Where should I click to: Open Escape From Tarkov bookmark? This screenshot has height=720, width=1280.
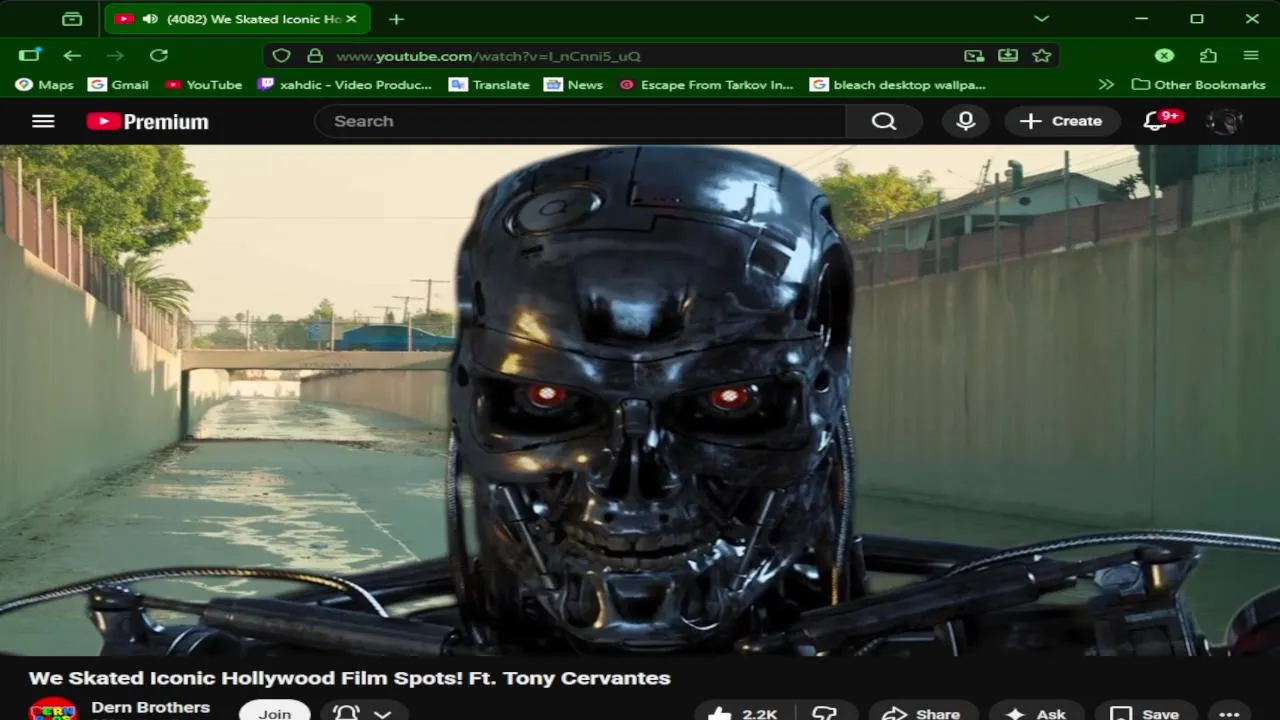pos(706,85)
